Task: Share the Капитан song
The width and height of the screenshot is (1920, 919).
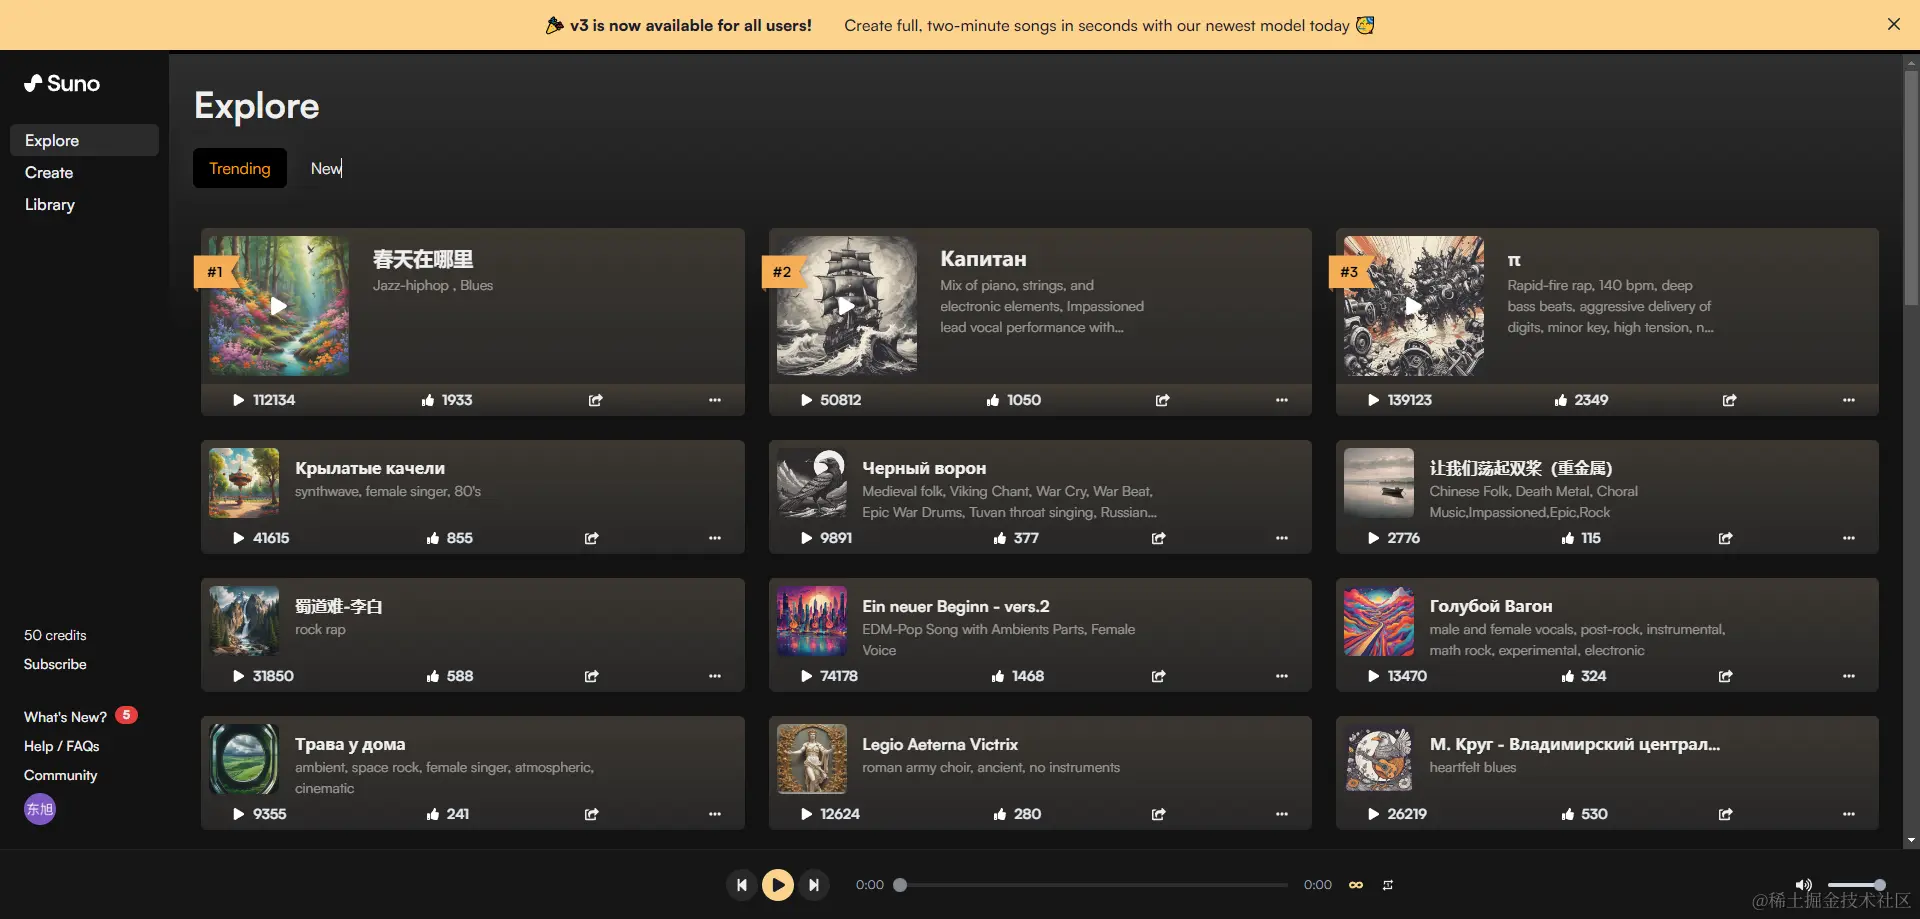Action: point(1162,400)
